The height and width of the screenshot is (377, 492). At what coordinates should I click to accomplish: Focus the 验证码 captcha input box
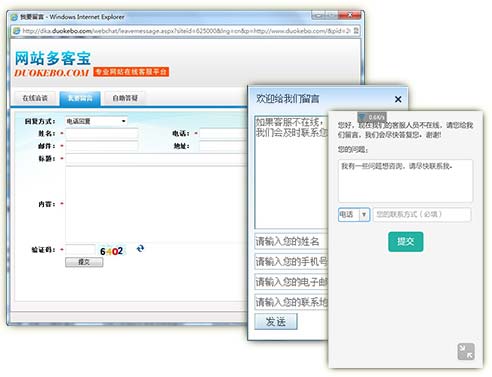[80, 250]
